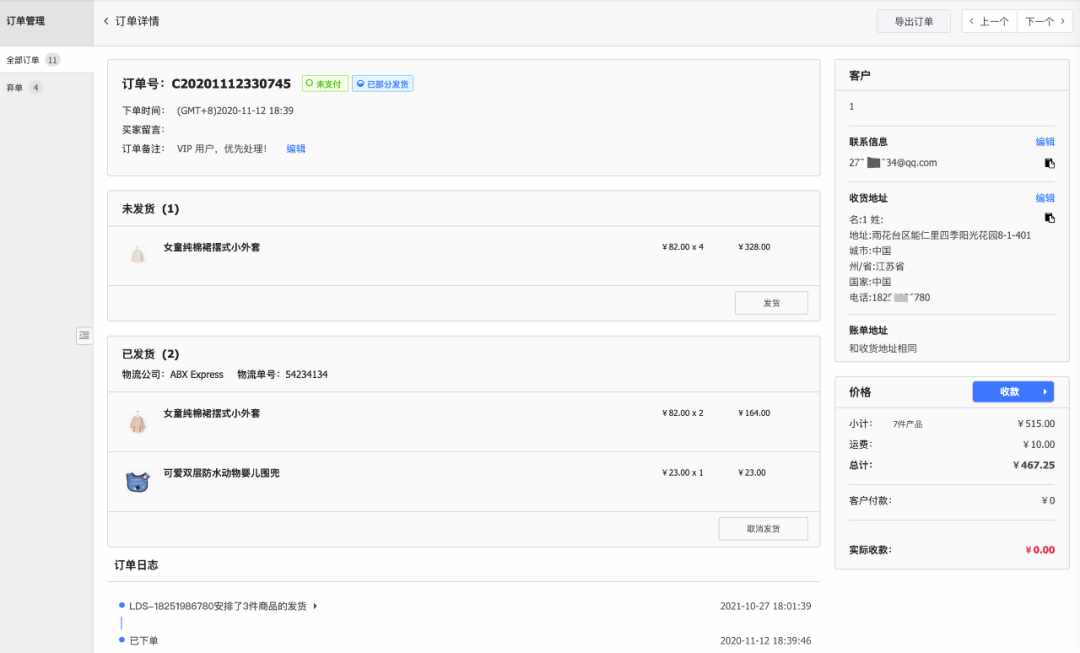Open the blue baby bib product thumbnail

[138, 481]
